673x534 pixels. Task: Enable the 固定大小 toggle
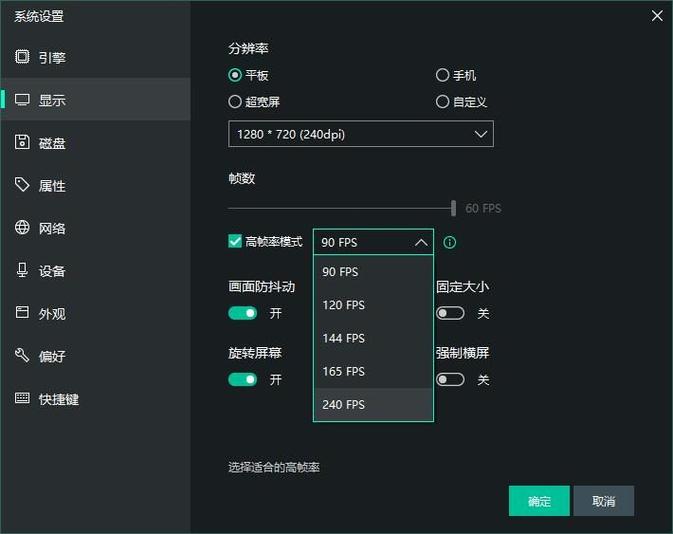[450, 313]
